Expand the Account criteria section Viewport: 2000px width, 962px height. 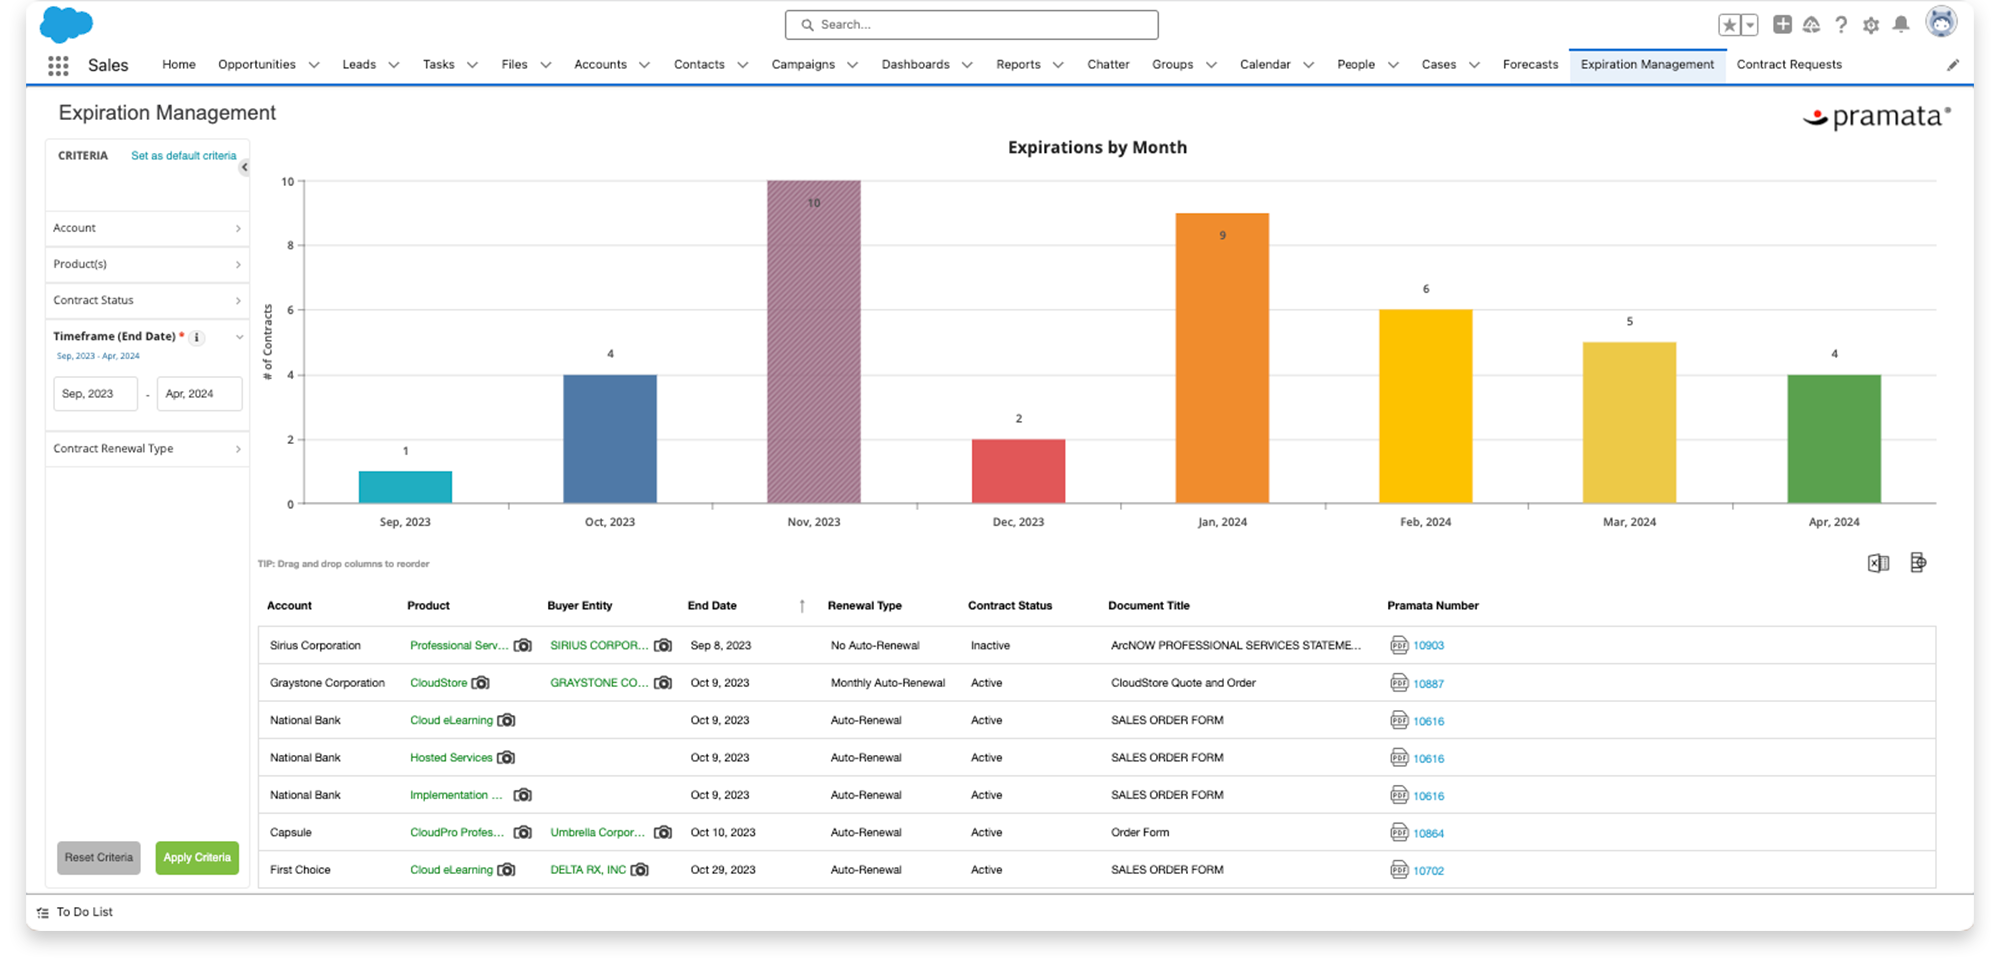tap(147, 228)
